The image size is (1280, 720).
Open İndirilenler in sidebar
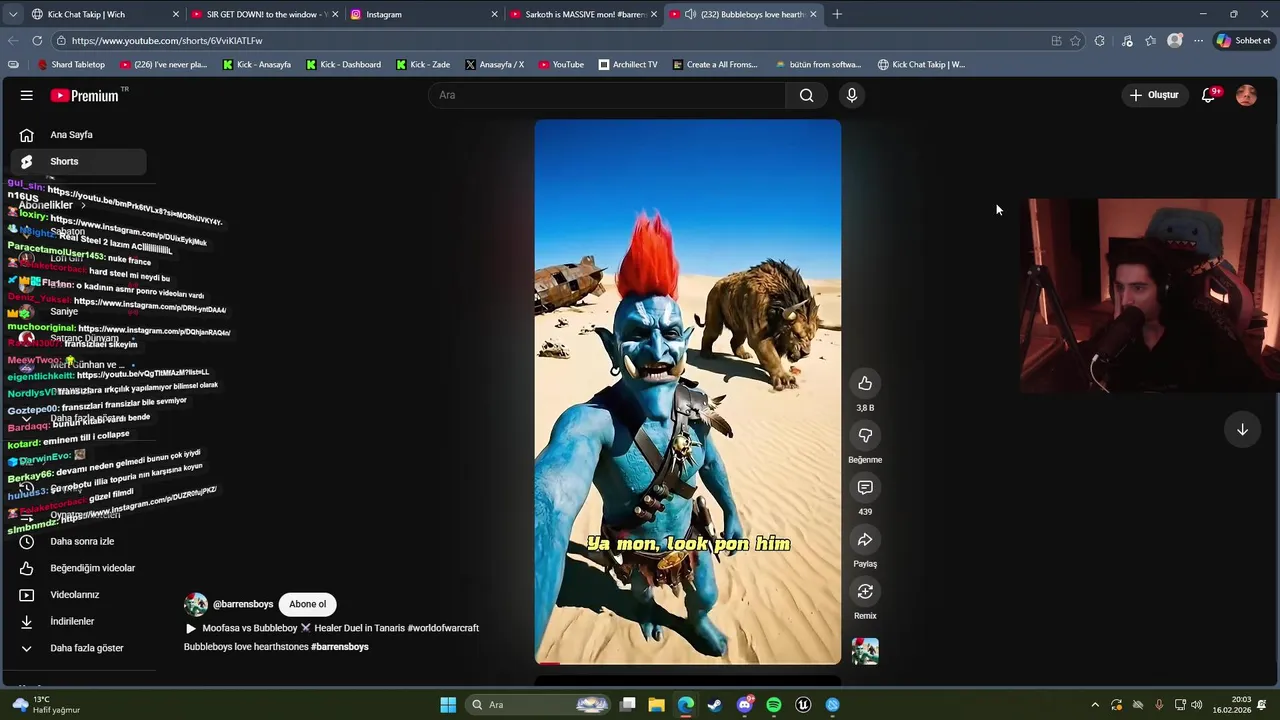[x=78, y=621]
